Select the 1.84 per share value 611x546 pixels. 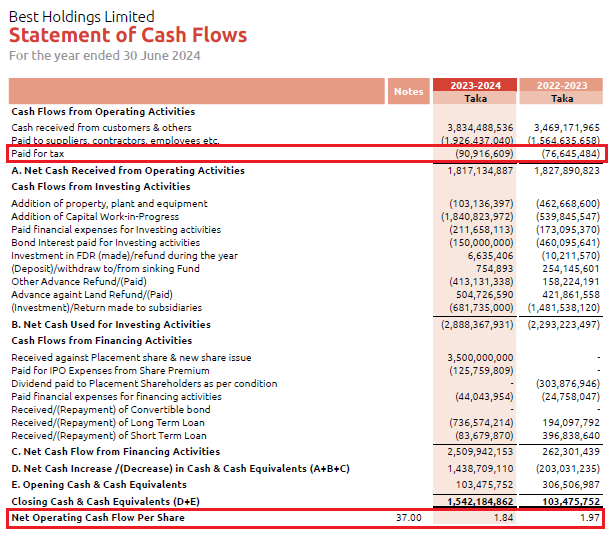503,518
